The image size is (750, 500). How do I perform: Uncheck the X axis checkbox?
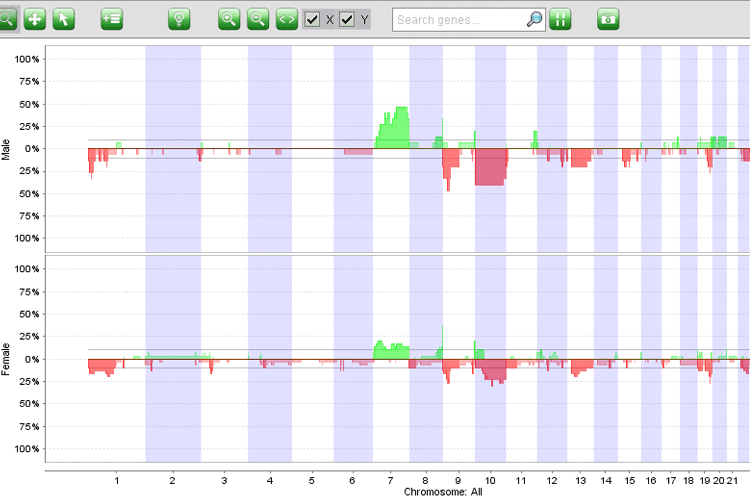coord(313,19)
